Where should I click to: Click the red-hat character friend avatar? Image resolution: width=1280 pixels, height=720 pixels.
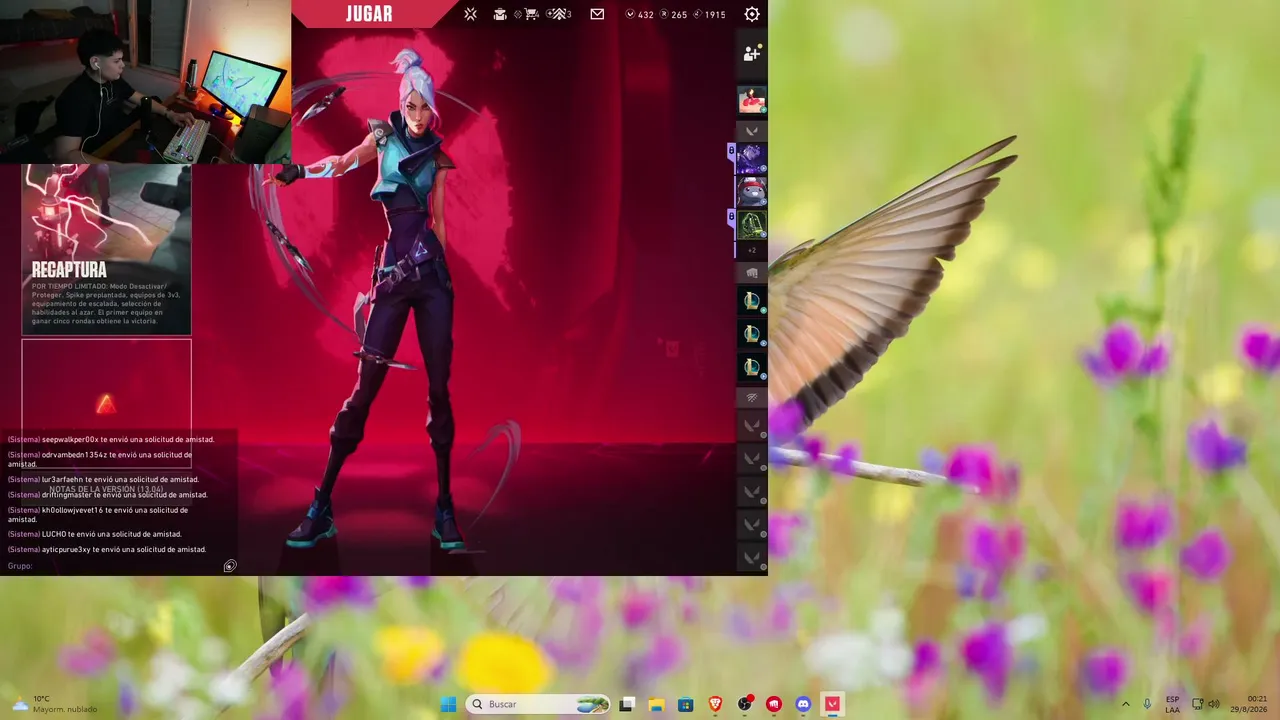752,191
